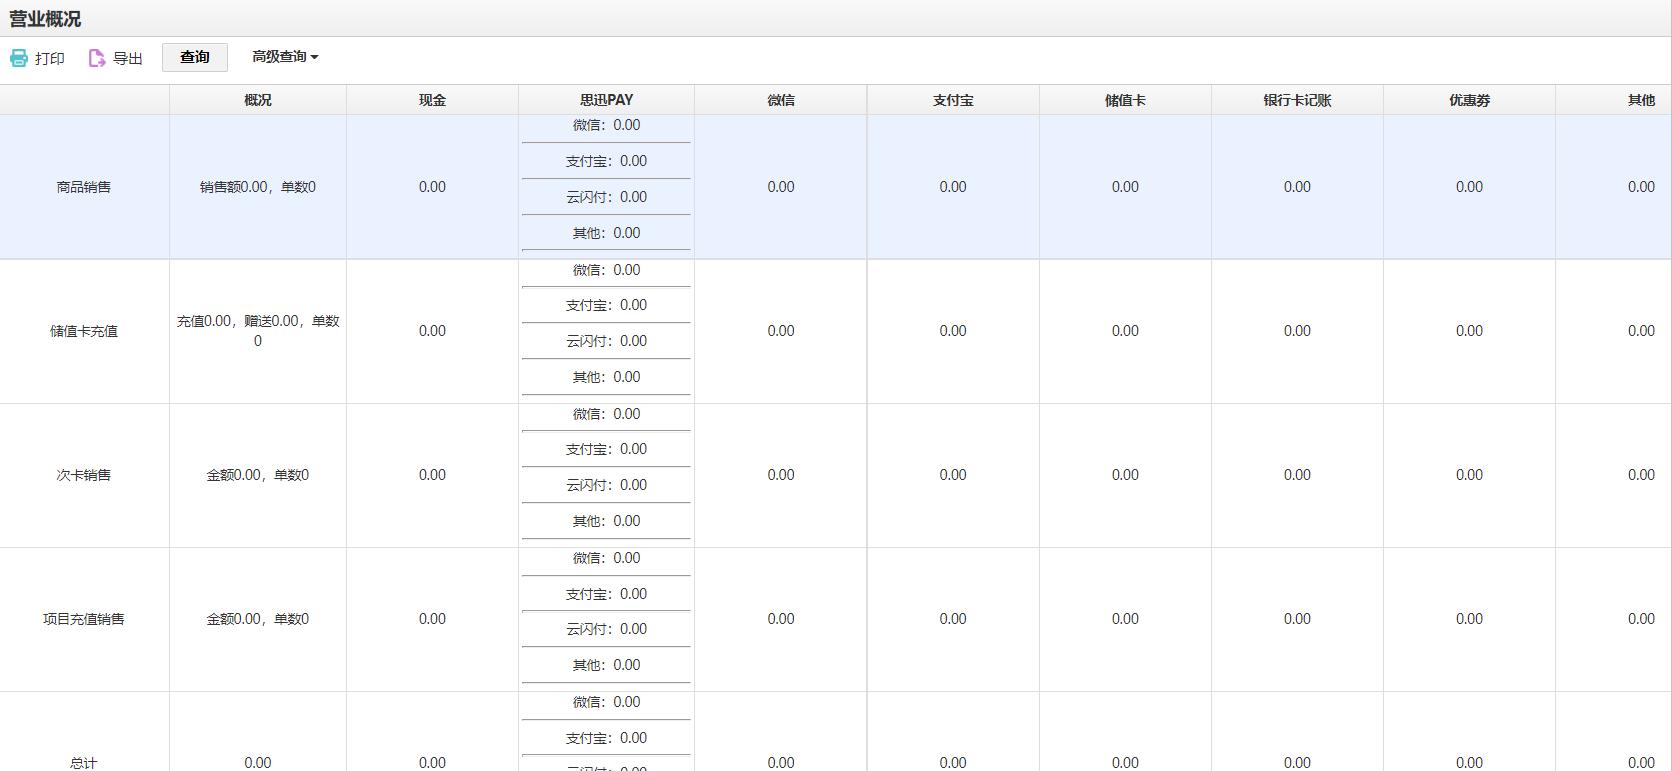1672x771 pixels.
Task: Select the 营业概况 page title
Action: point(45,19)
